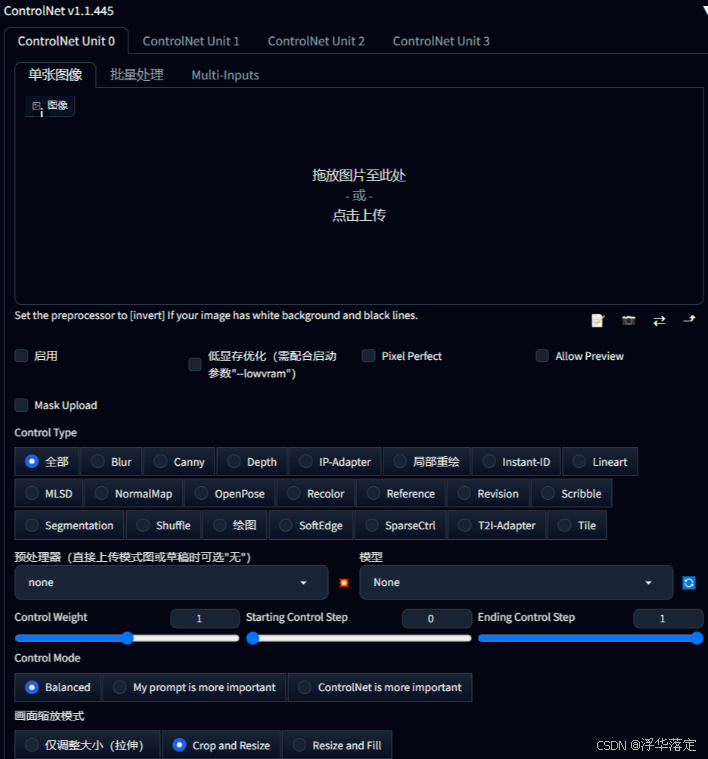Click the Control Weight slider track
The height and width of the screenshot is (759, 708).
tap(127, 638)
